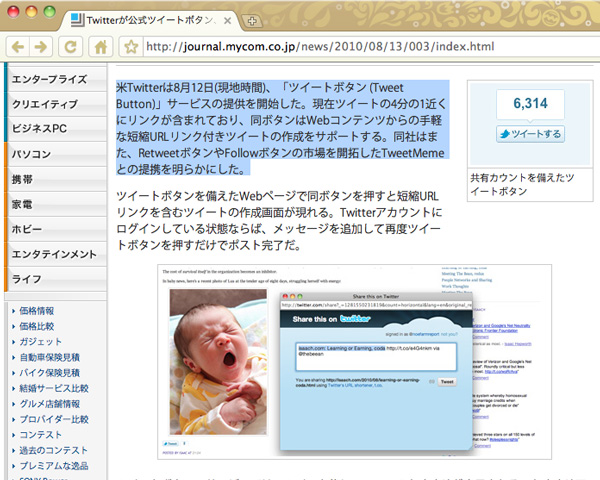Click the highlighted first article paragraph
This screenshot has width=600, height=480.
(x=282, y=128)
